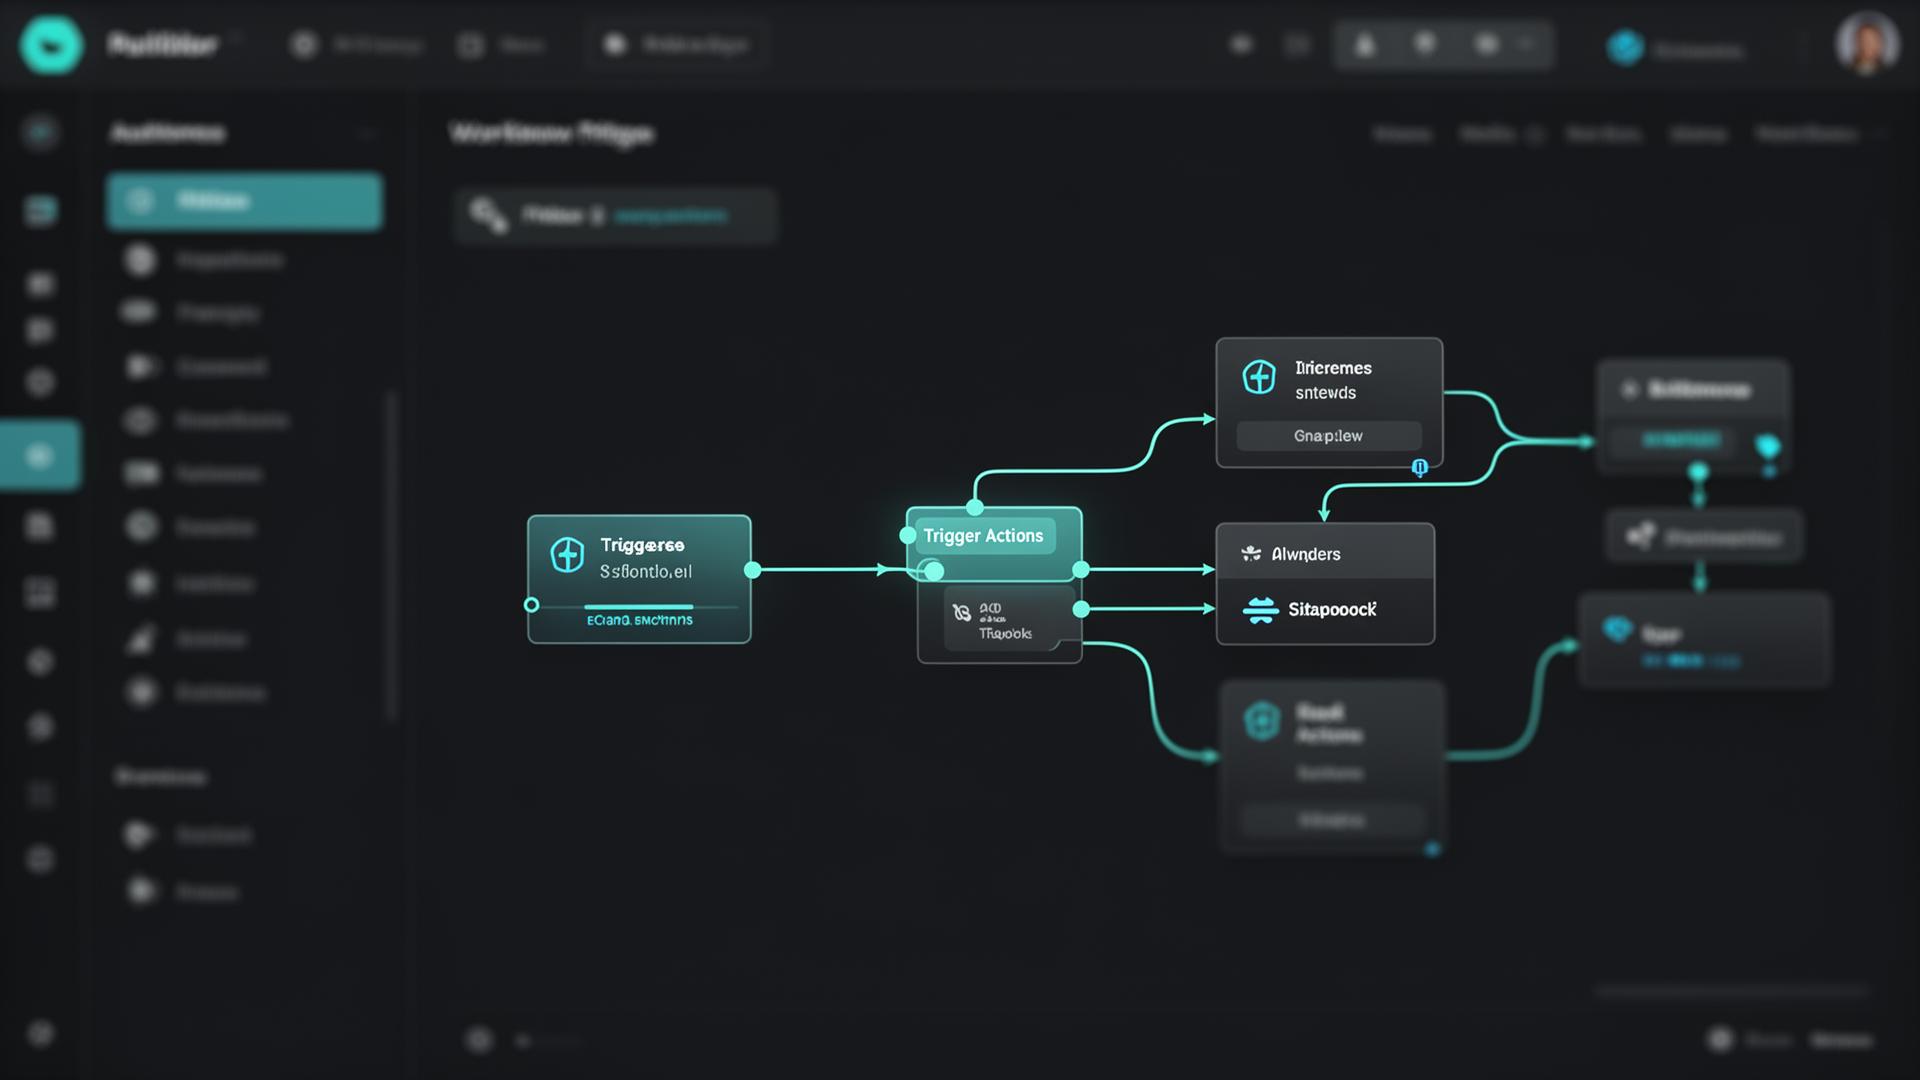1920x1080 pixels.
Task: Select the Sitapoocck row
Action: point(1325,610)
